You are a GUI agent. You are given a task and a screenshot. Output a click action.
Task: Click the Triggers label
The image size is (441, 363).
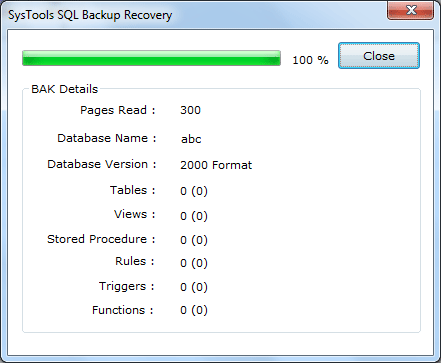click(x=127, y=286)
